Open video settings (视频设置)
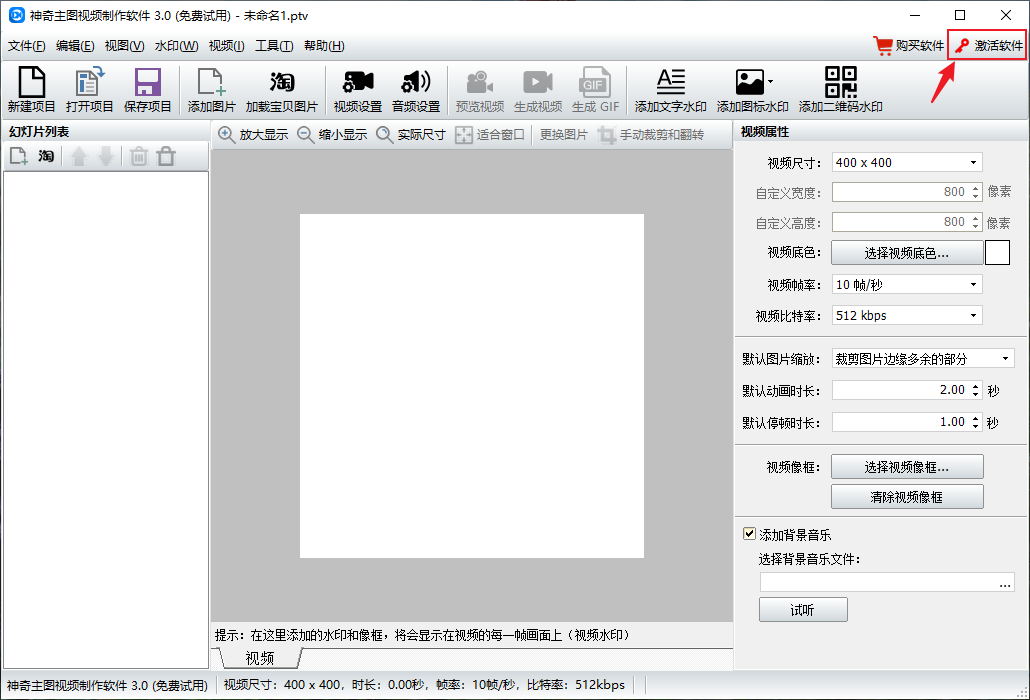1030x700 pixels. click(x=358, y=89)
